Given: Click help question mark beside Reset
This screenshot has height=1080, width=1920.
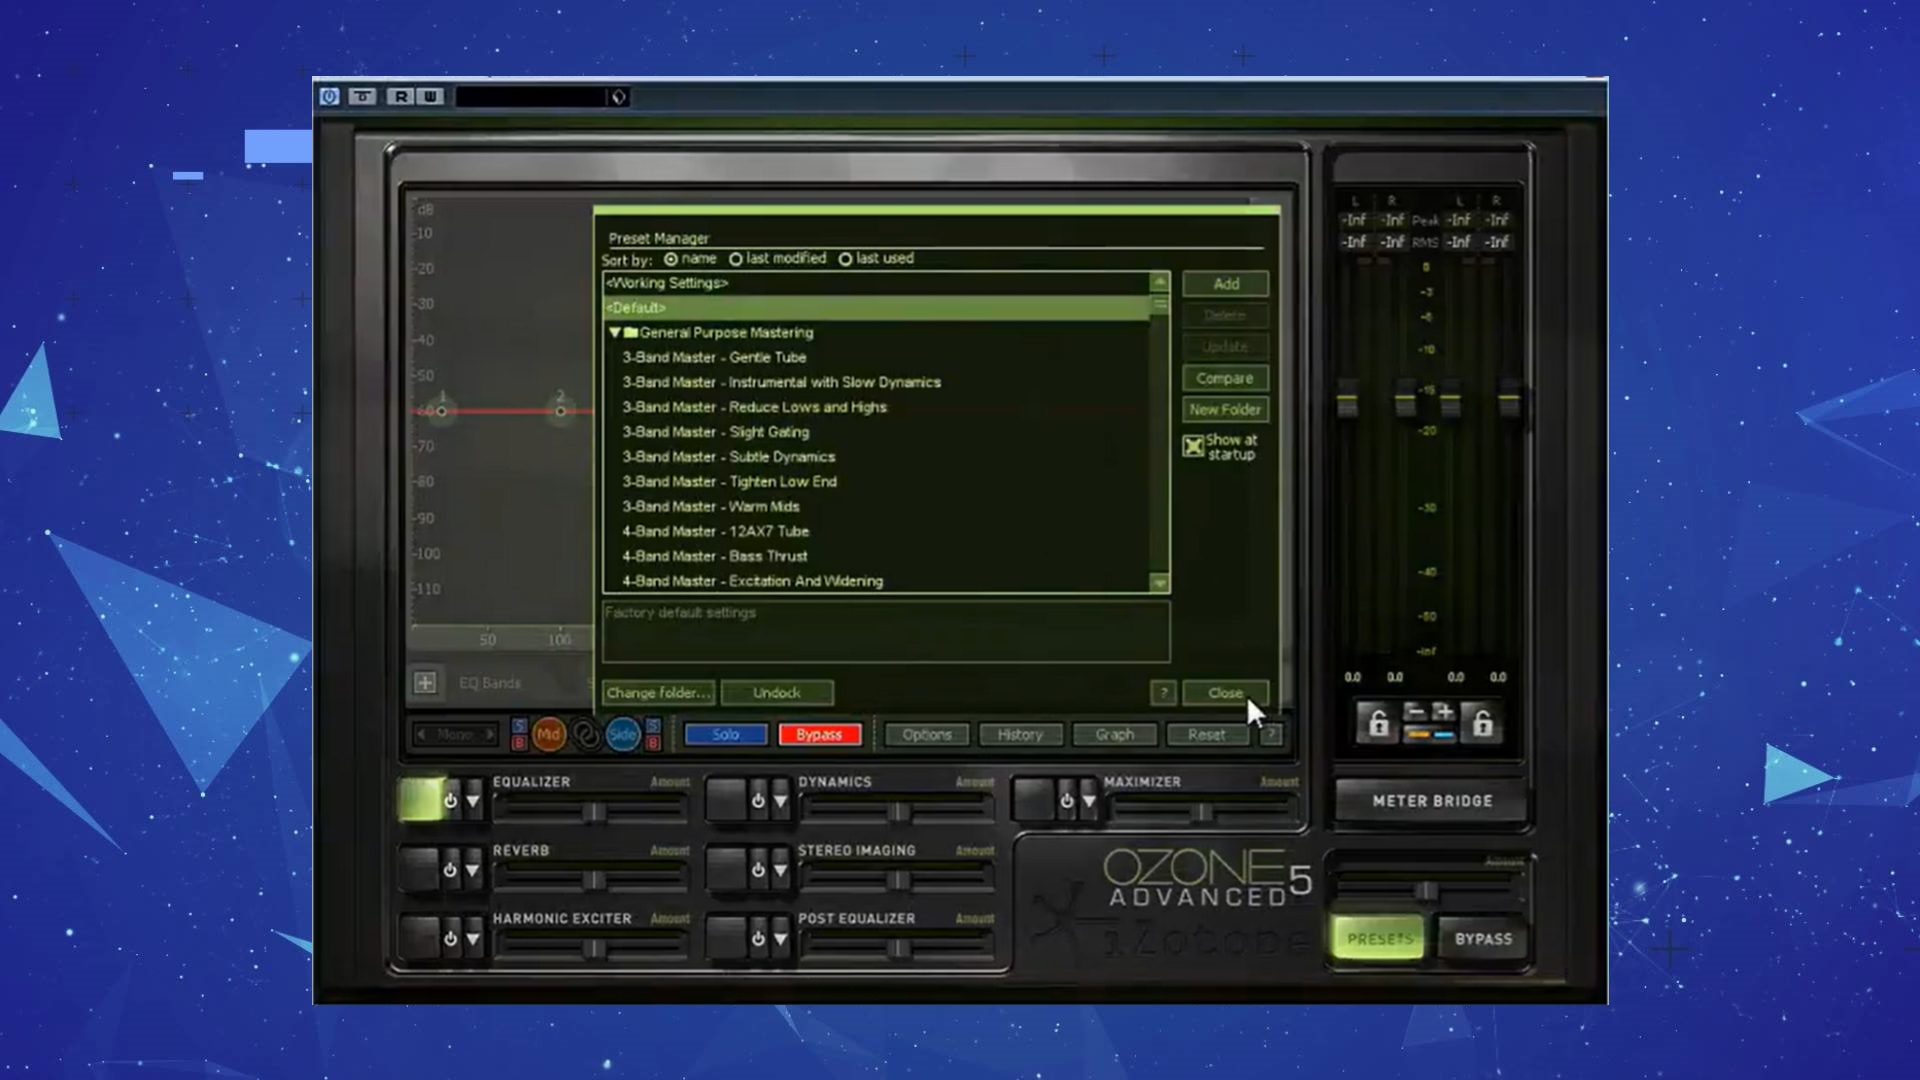Looking at the screenshot, I should pos(1271,734).
